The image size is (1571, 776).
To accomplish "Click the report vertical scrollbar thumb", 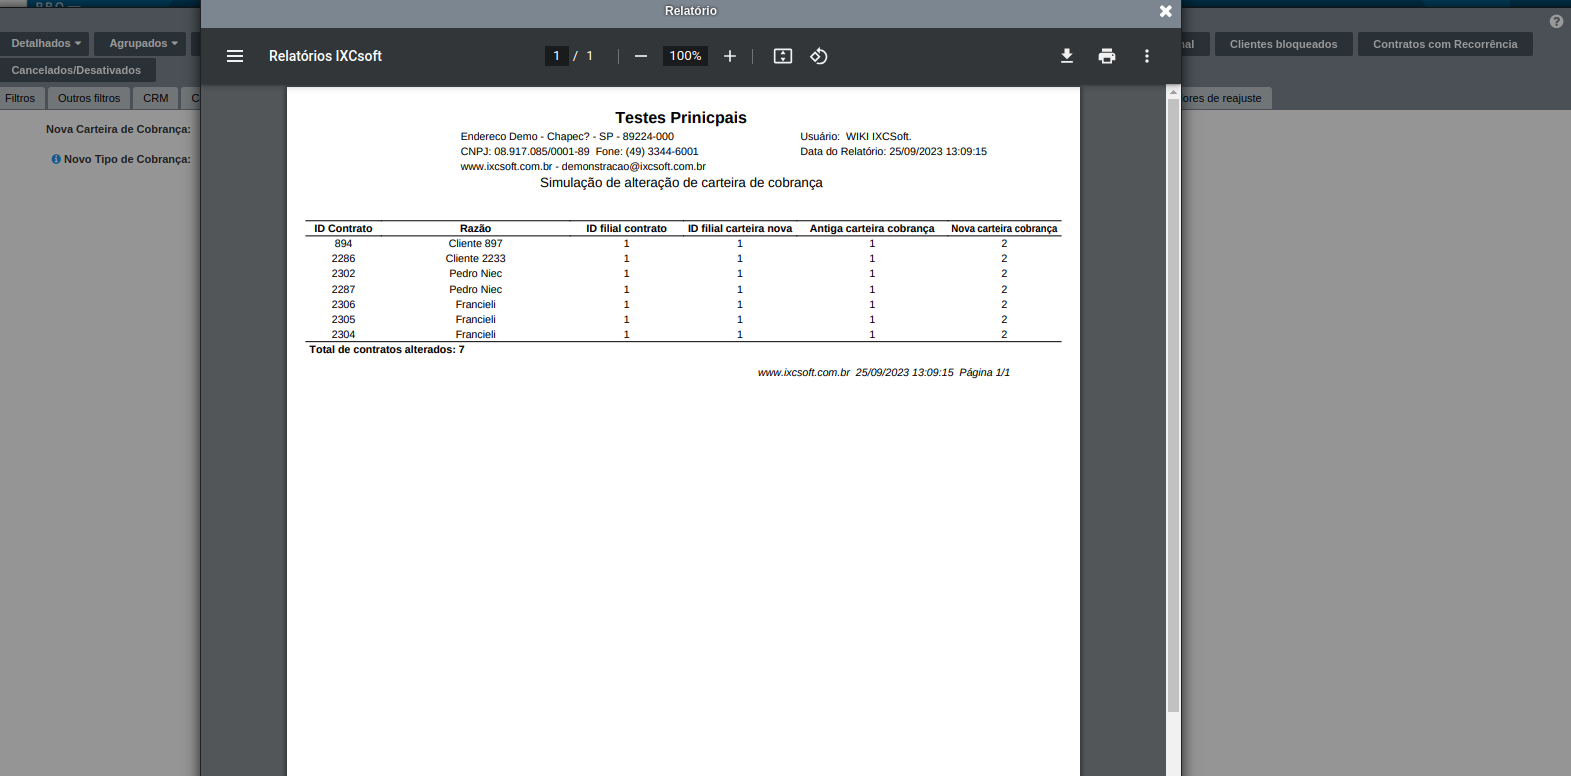I will pos(1174,405).
